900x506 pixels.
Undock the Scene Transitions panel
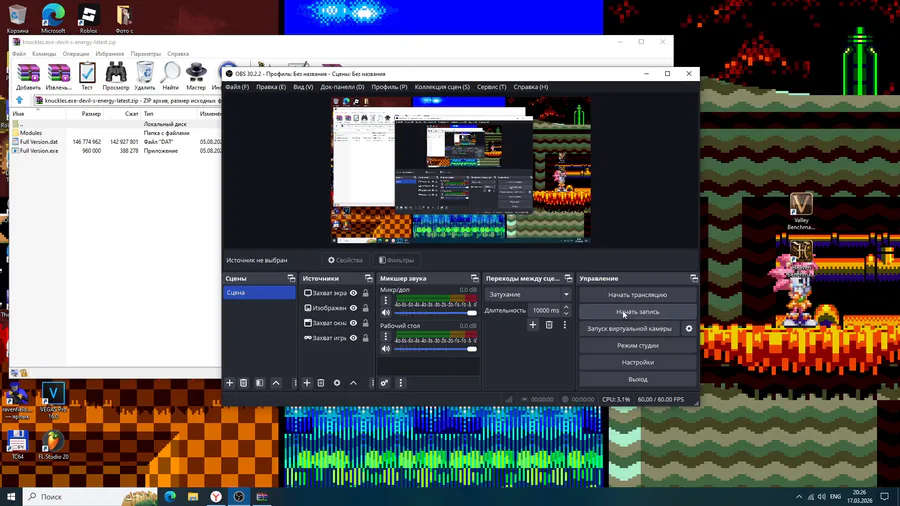pos(568,278)
